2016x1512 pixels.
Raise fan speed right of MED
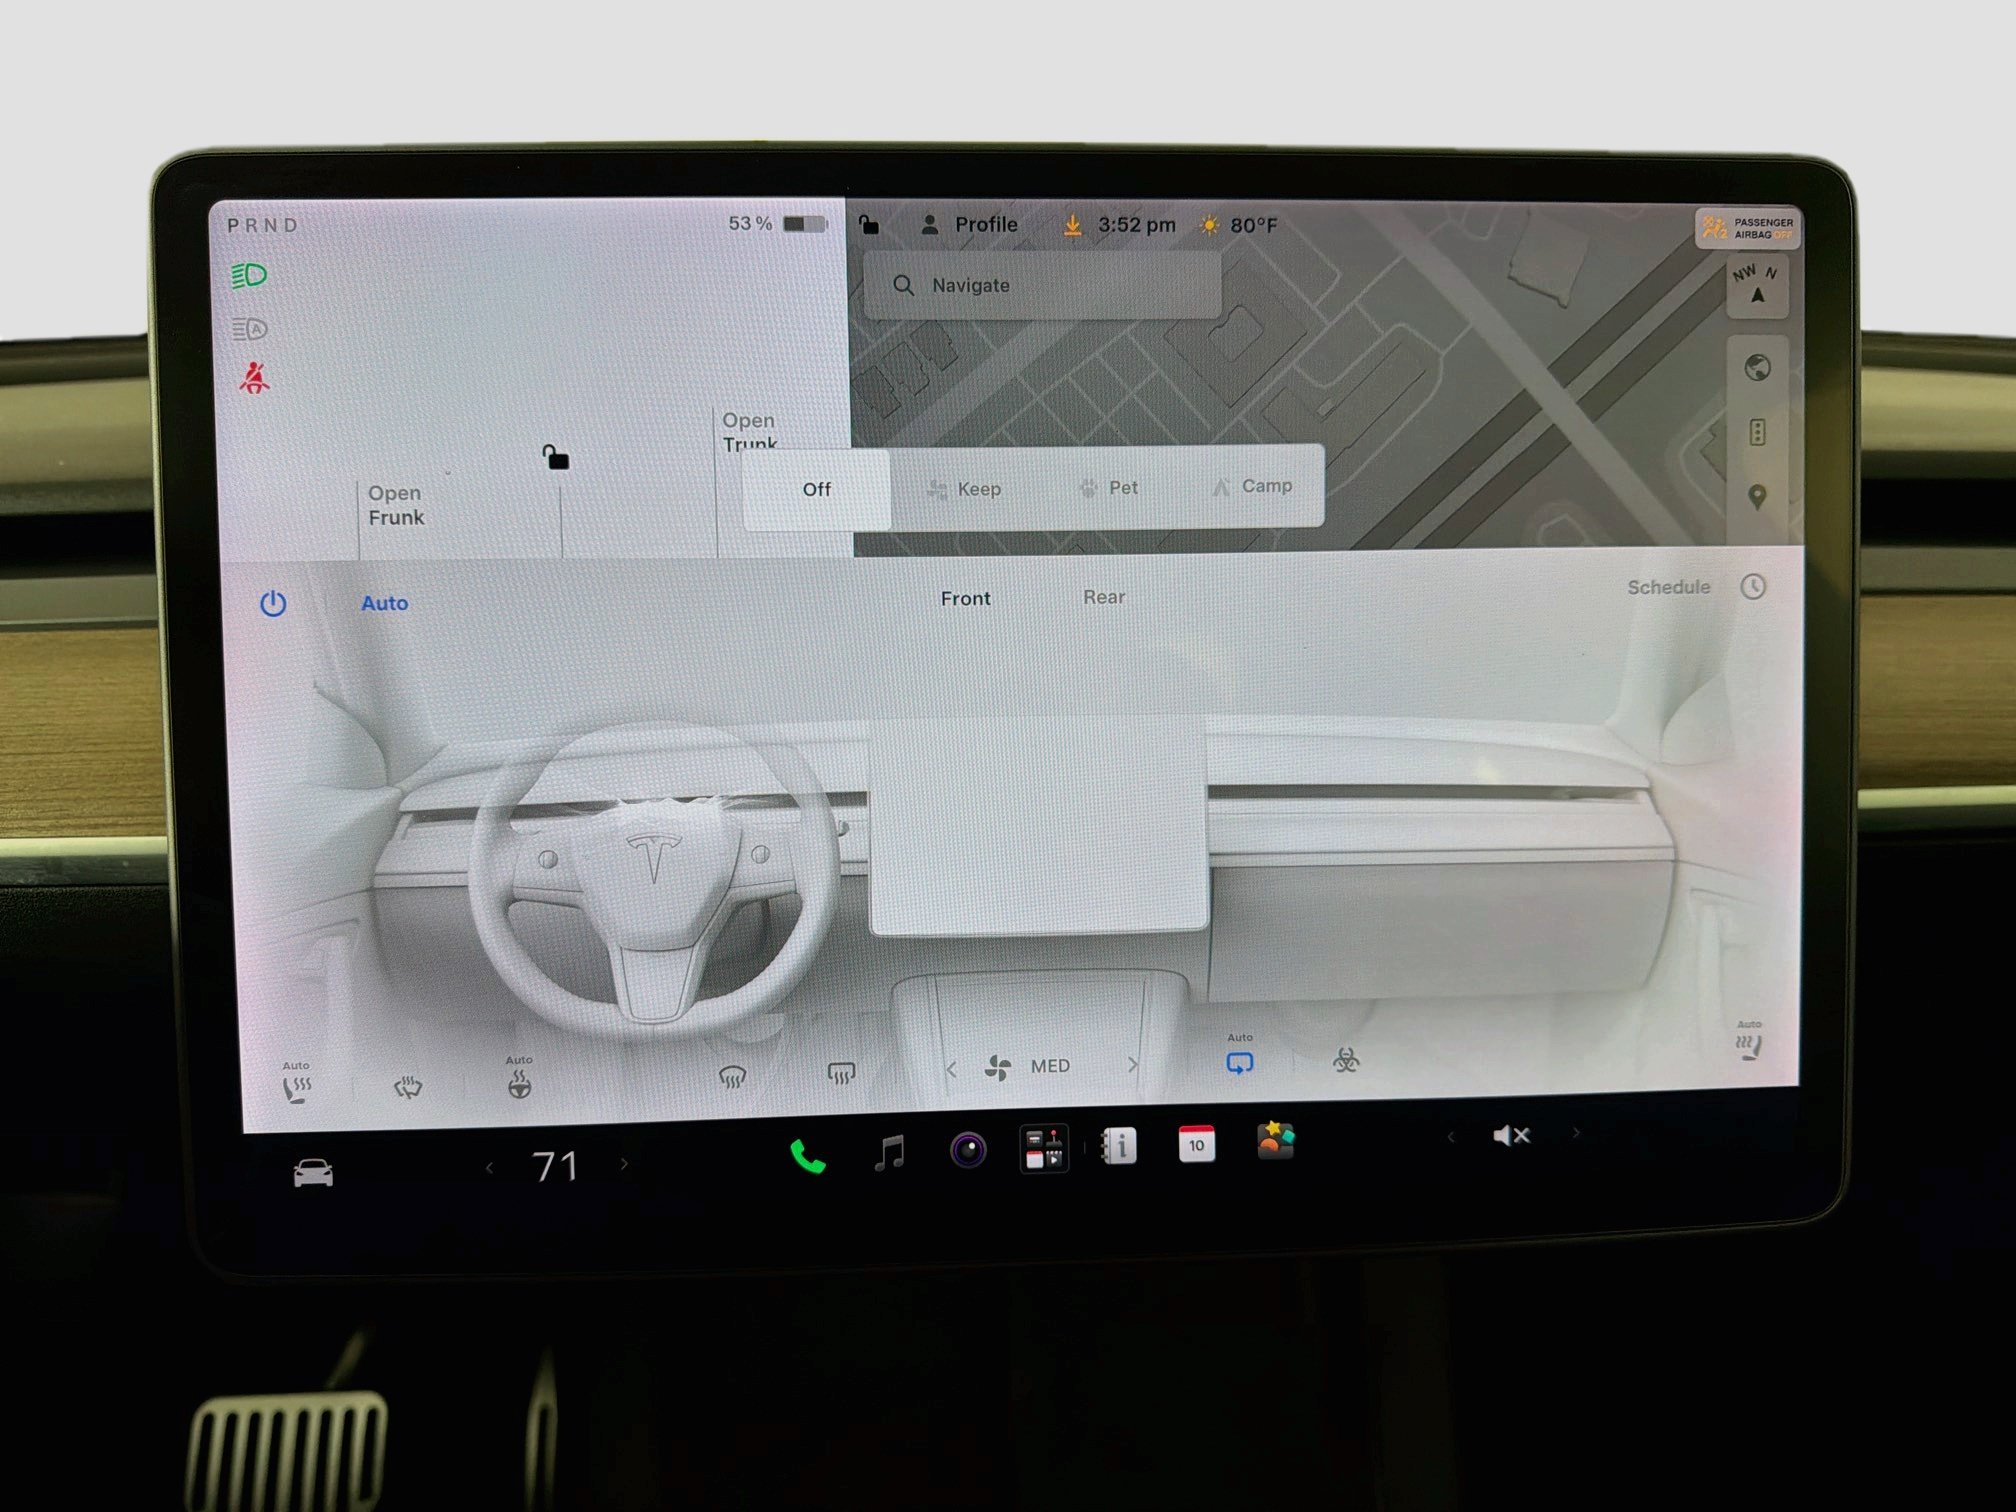pos(1132,1065)
